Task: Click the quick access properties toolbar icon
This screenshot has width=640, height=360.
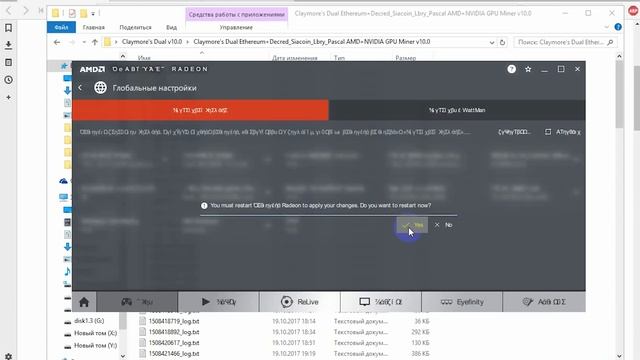Action: [x=72, y=13]
